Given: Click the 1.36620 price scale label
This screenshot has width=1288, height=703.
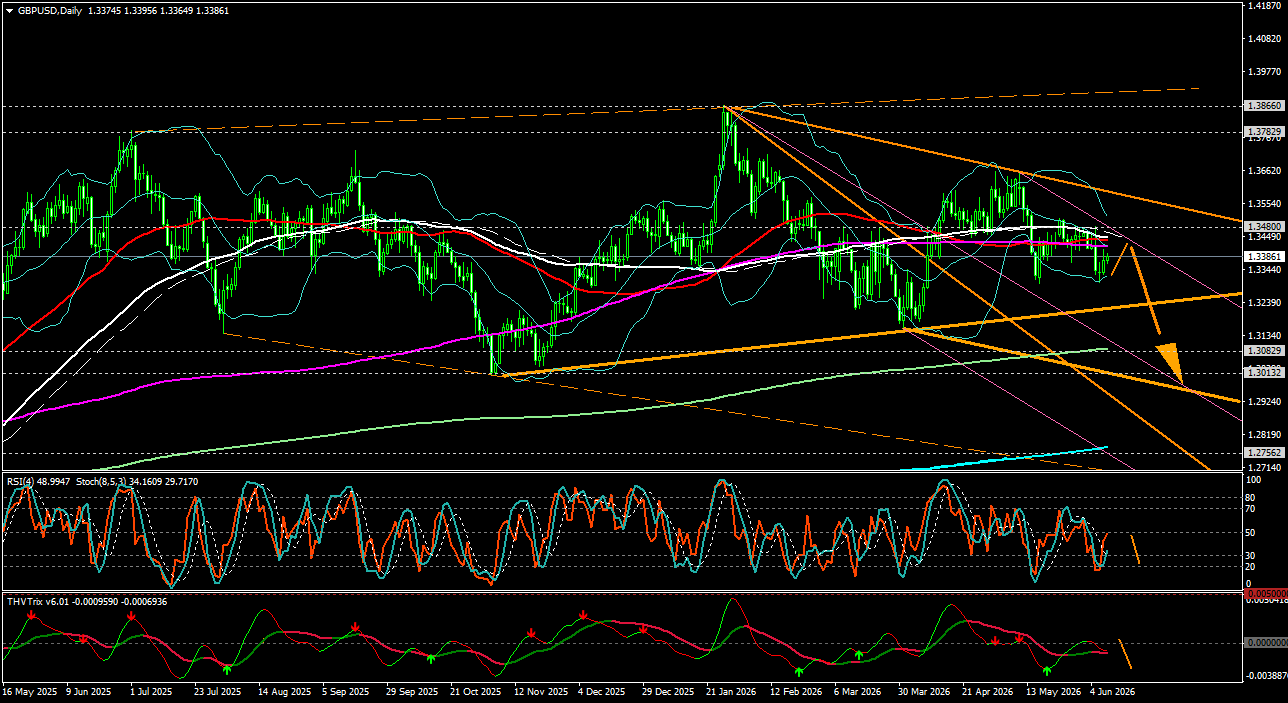Looking at the screenshot, I should [x=1265, y=171].
